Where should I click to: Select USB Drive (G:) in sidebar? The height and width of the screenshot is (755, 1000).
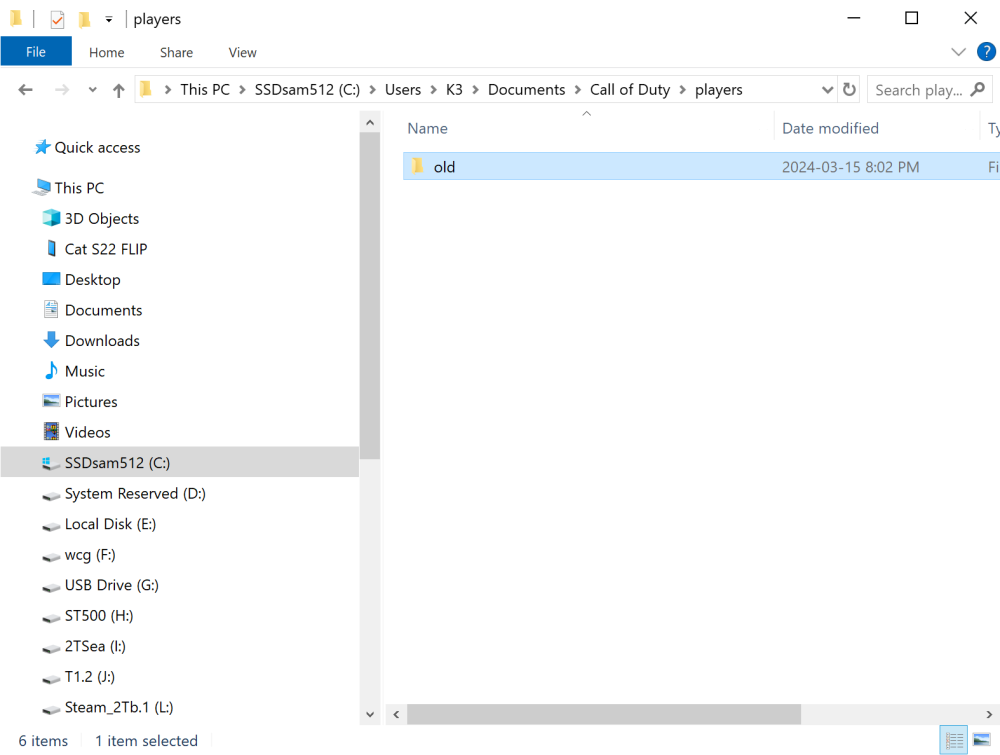111,585
